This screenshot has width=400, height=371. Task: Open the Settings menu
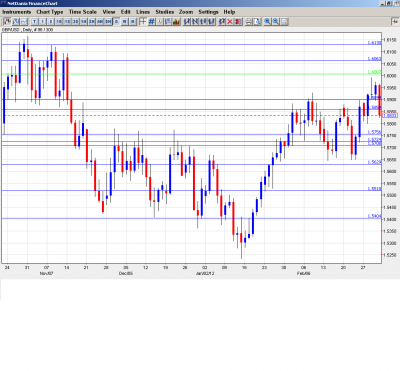(208, 12)
